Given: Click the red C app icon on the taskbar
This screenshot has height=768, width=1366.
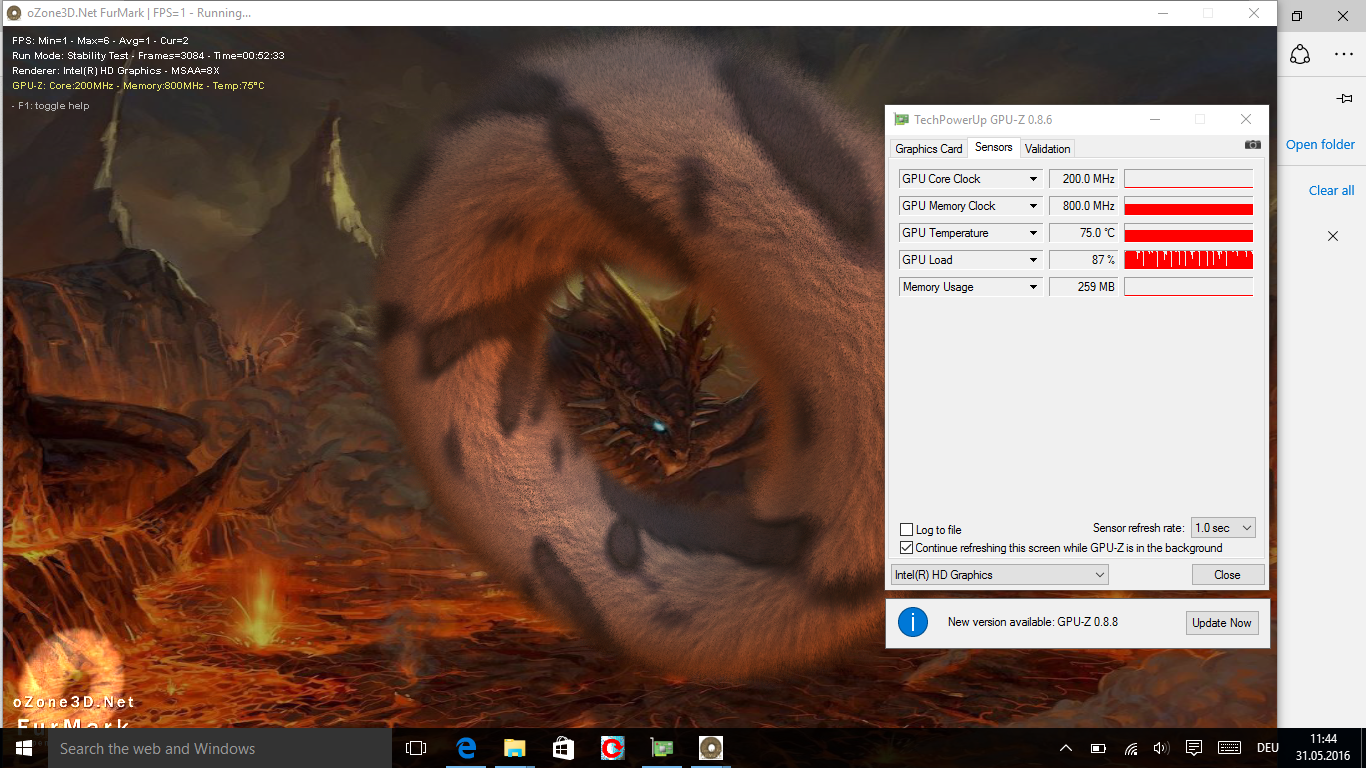Looking at the screenshot, I should coord(612,748).
